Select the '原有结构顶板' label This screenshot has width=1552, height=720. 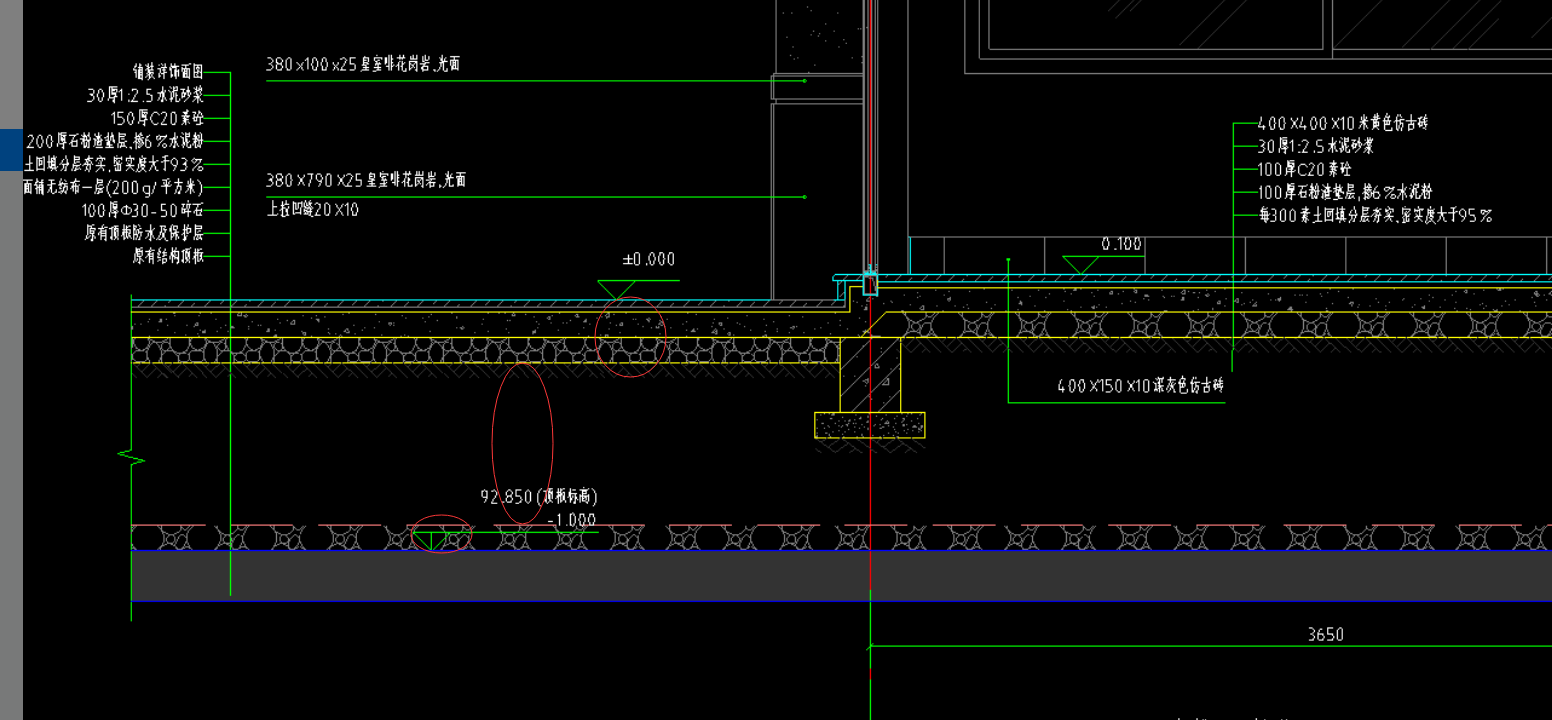(x=167, y=256)
